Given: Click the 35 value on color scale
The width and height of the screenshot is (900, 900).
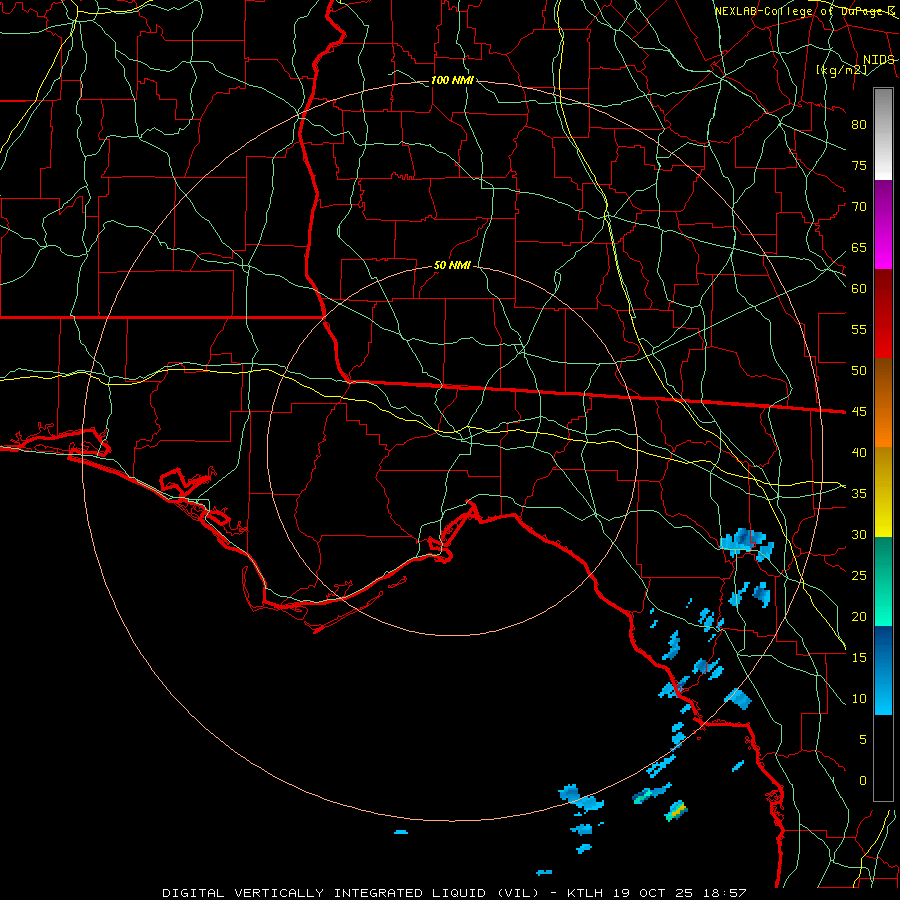Looking at the screenshot, I should pos(859,494).
